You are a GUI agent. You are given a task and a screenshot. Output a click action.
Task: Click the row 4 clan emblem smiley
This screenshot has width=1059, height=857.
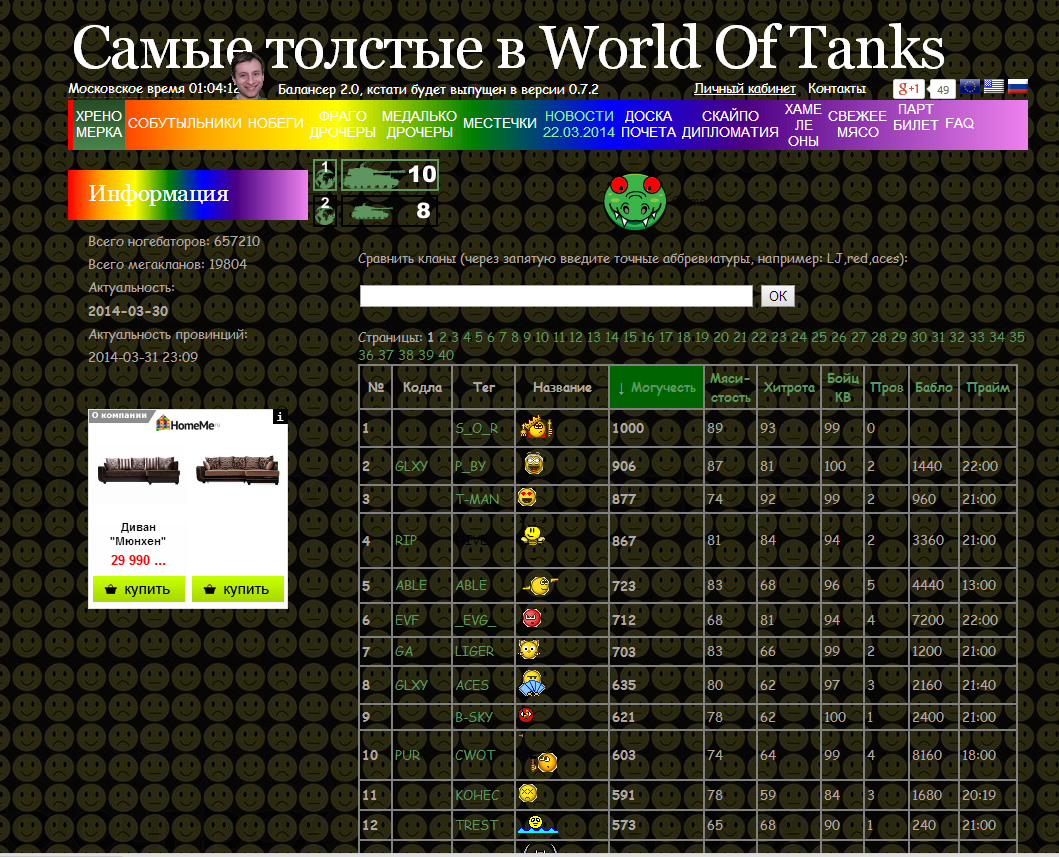[532, 537]
